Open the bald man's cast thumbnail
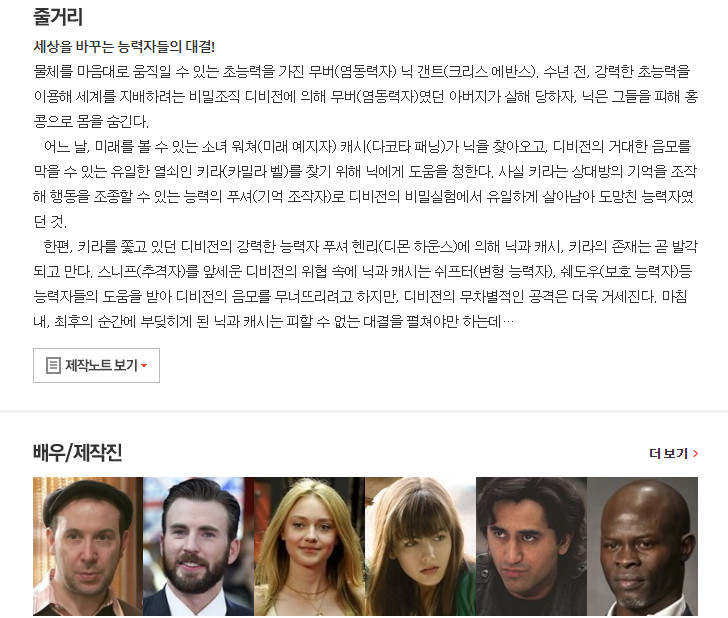The height and width of the screenshot is (618, 728). click(642, 546)
